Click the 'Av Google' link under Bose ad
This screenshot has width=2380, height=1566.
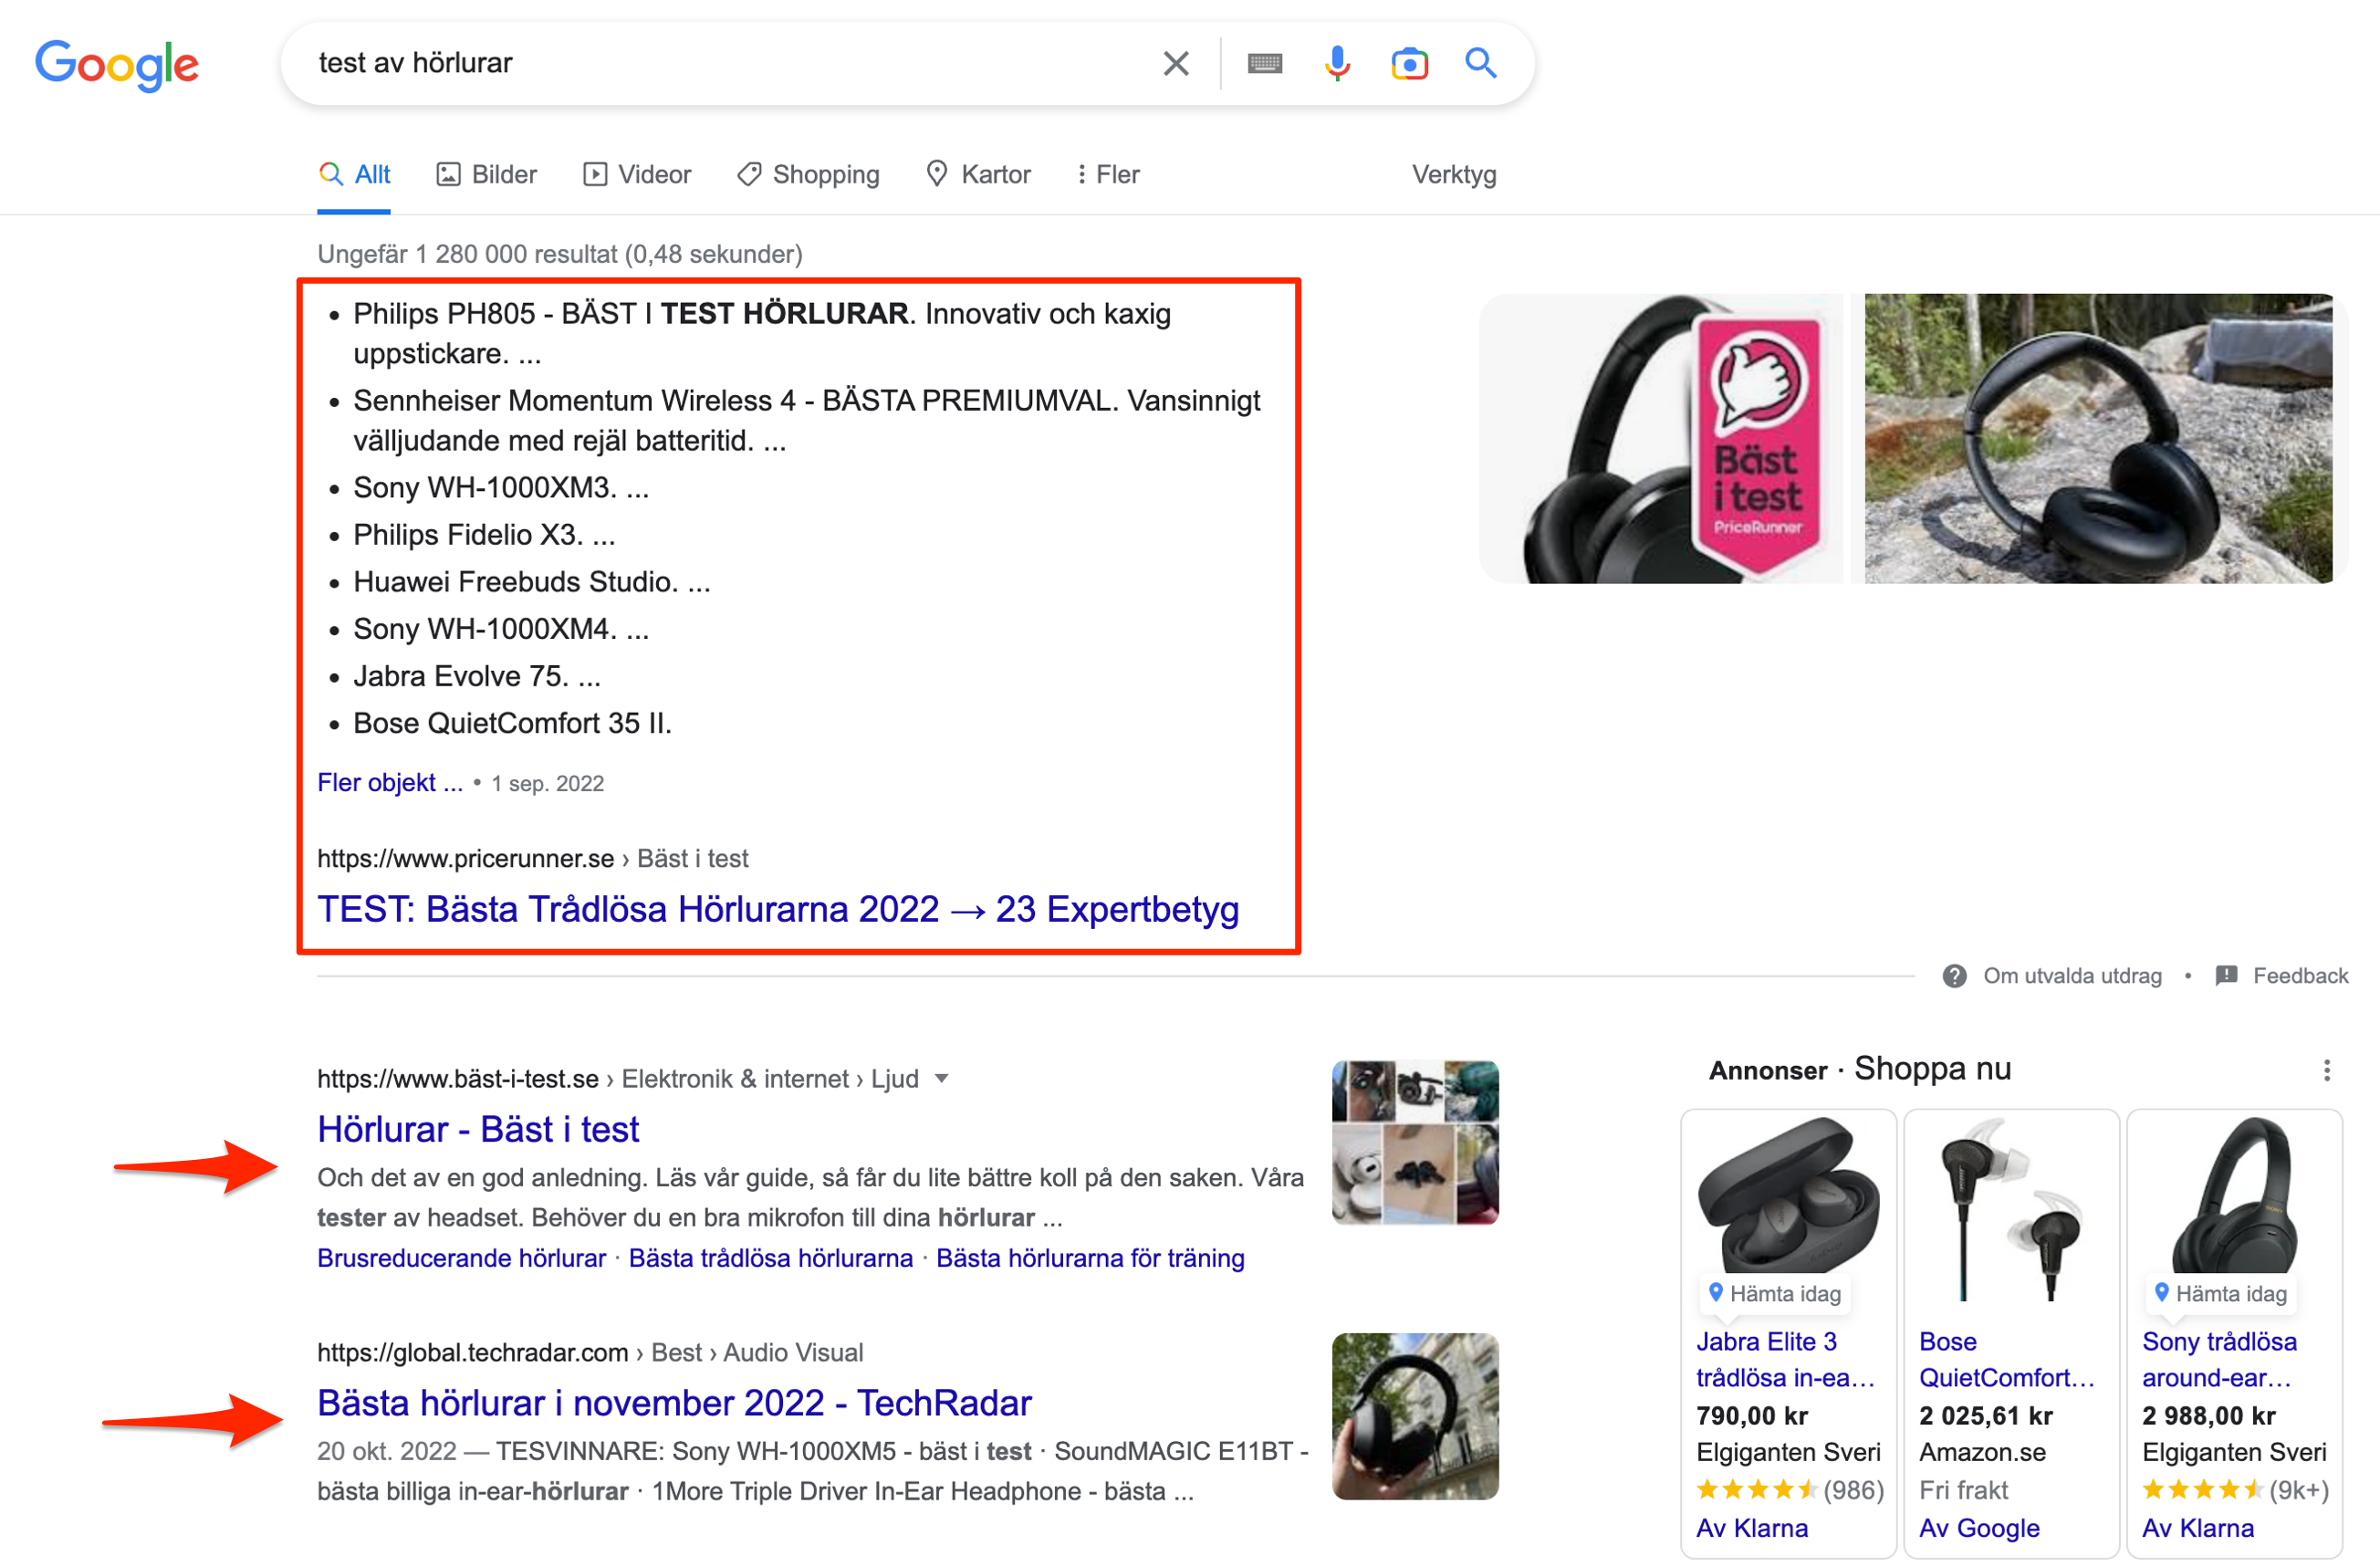click(x=1979, y=1528)
